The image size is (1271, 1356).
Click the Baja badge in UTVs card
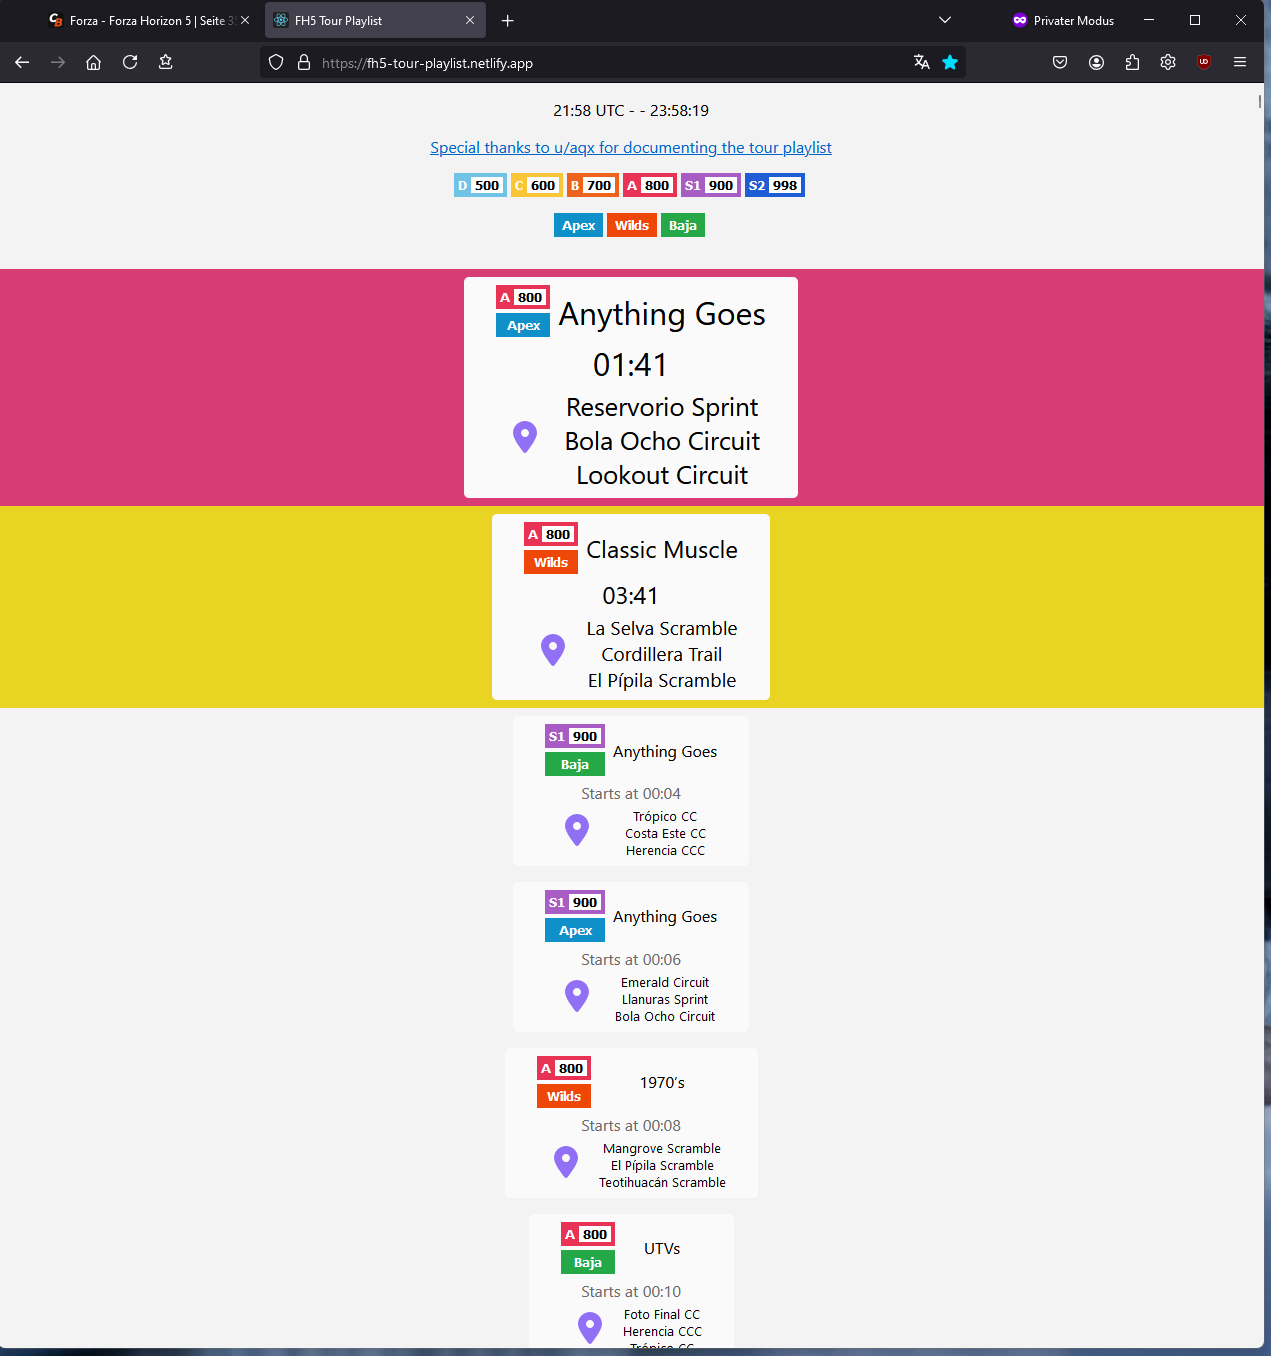point(588,1262)
